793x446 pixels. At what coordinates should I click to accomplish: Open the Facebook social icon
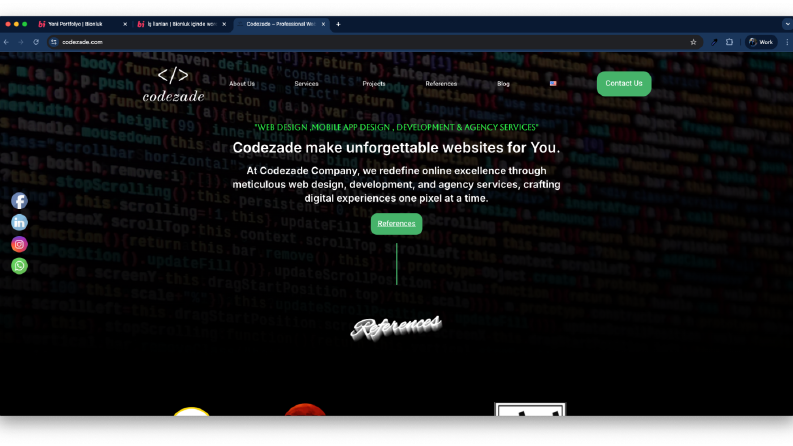coord(19,201)
